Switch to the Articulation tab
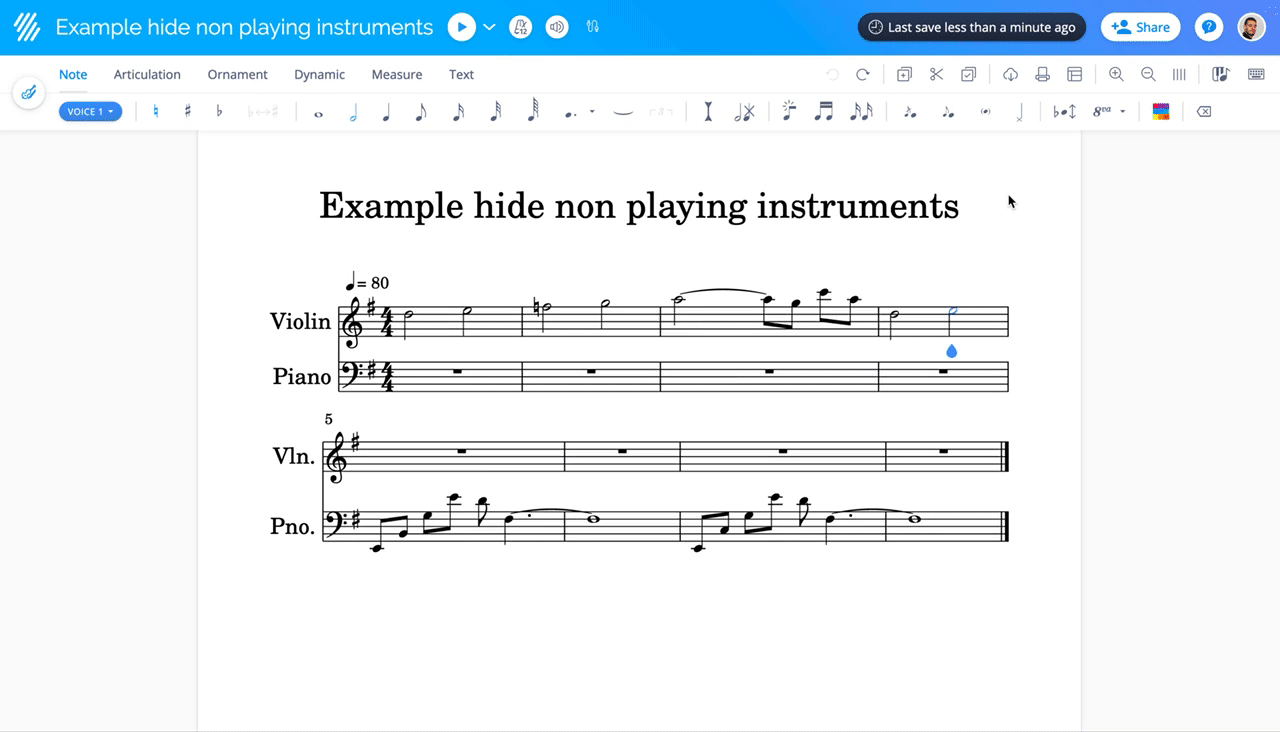This screenshot has height=732, width=1280. click(147, 74)
